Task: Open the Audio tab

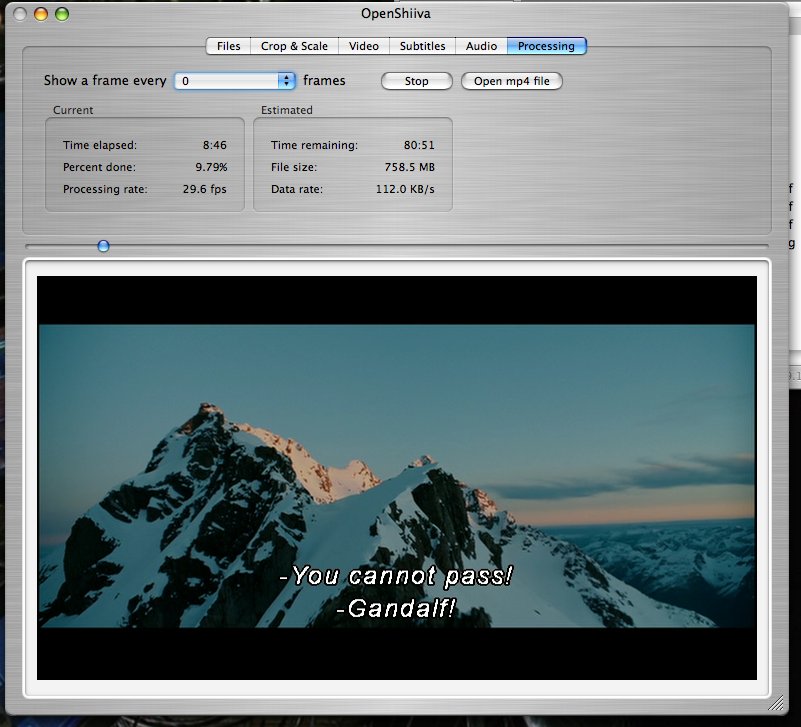Action: click(481, 46)
